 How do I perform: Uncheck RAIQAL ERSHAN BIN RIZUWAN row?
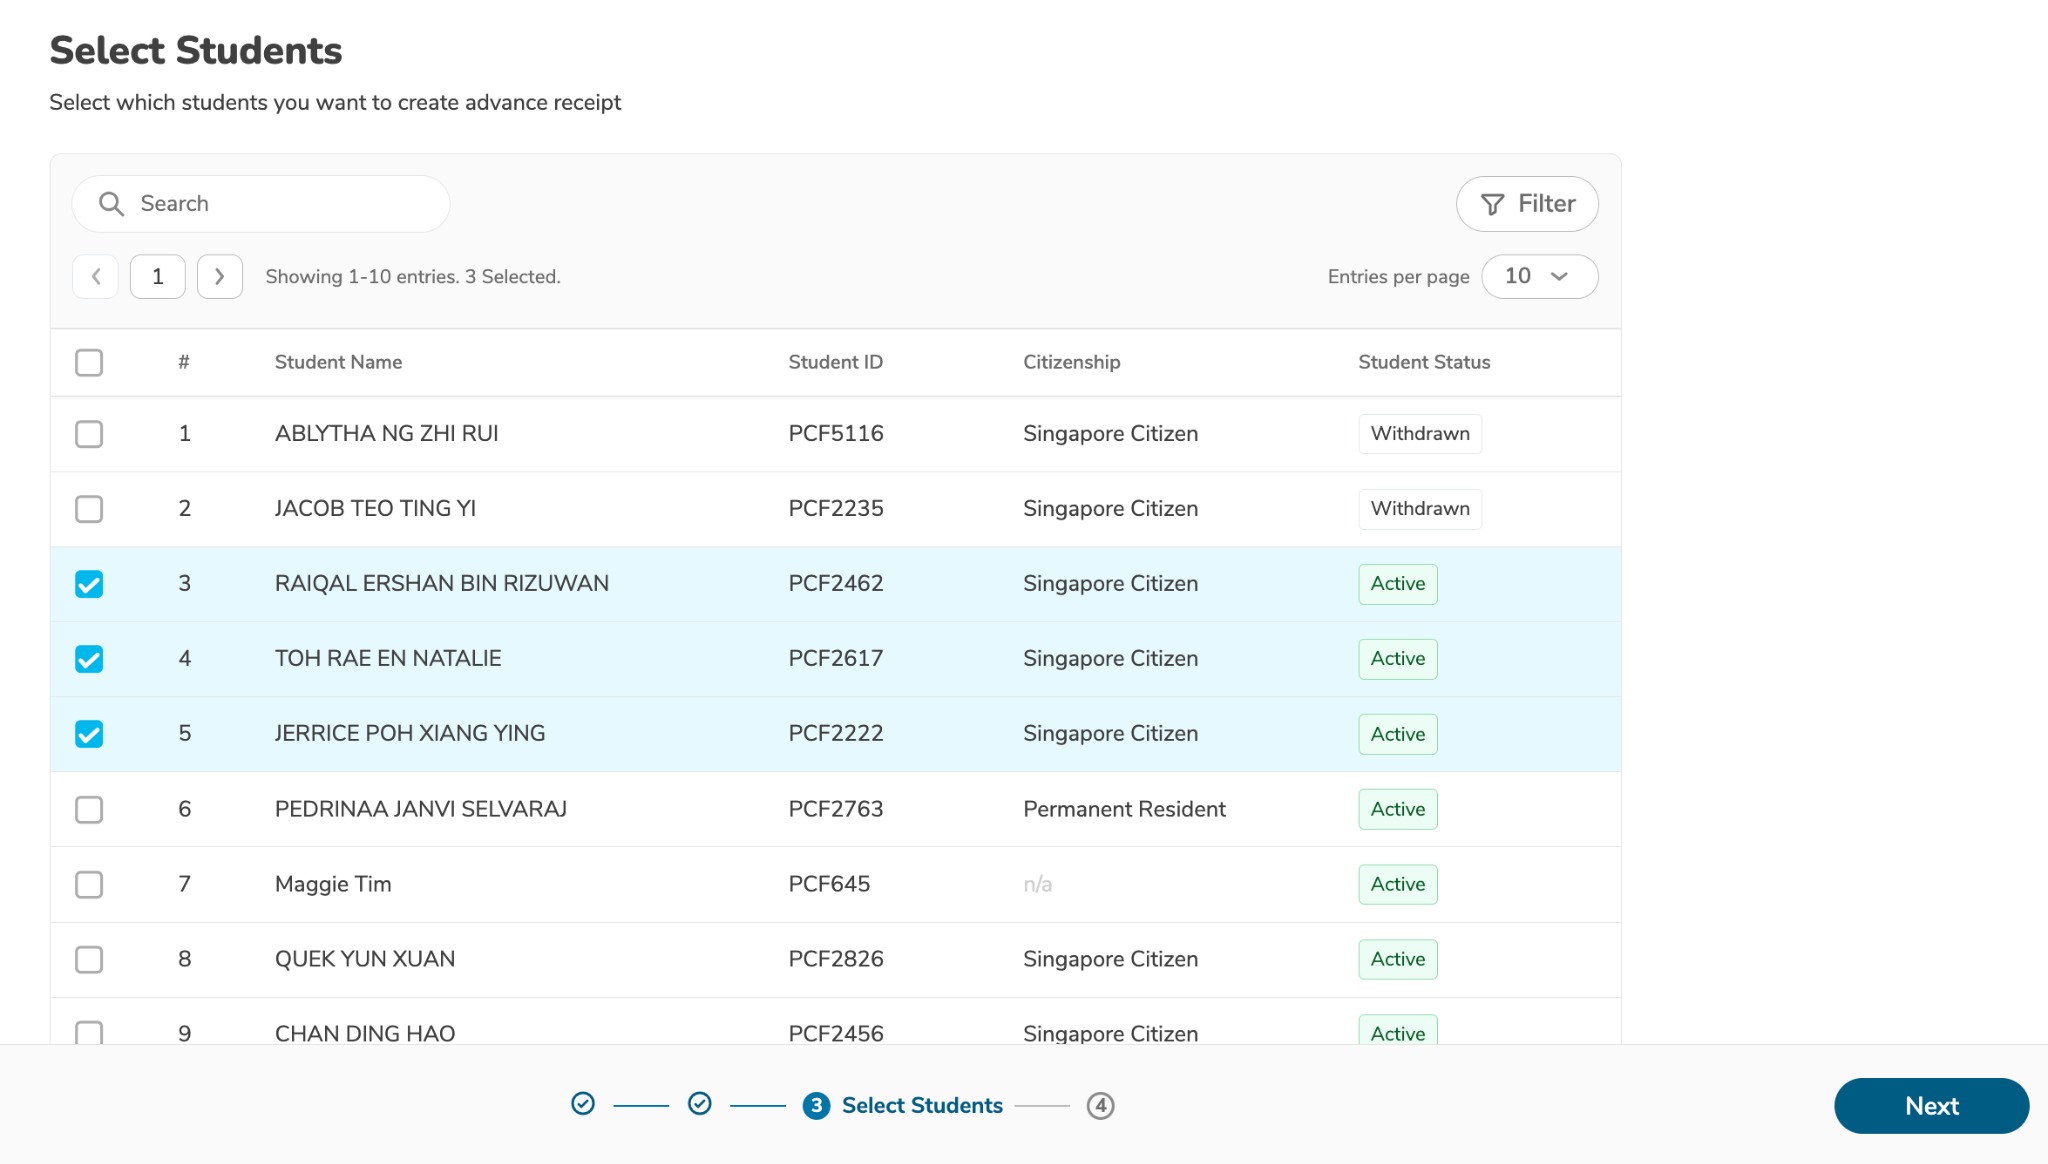(x=89, y=584)
